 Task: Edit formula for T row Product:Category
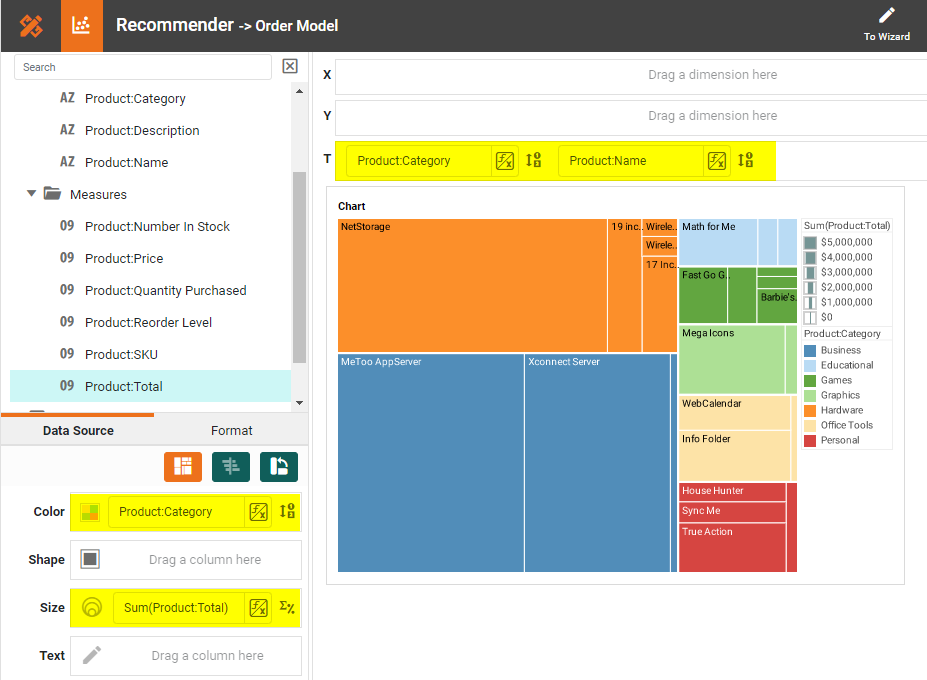(x=505, y=161)
